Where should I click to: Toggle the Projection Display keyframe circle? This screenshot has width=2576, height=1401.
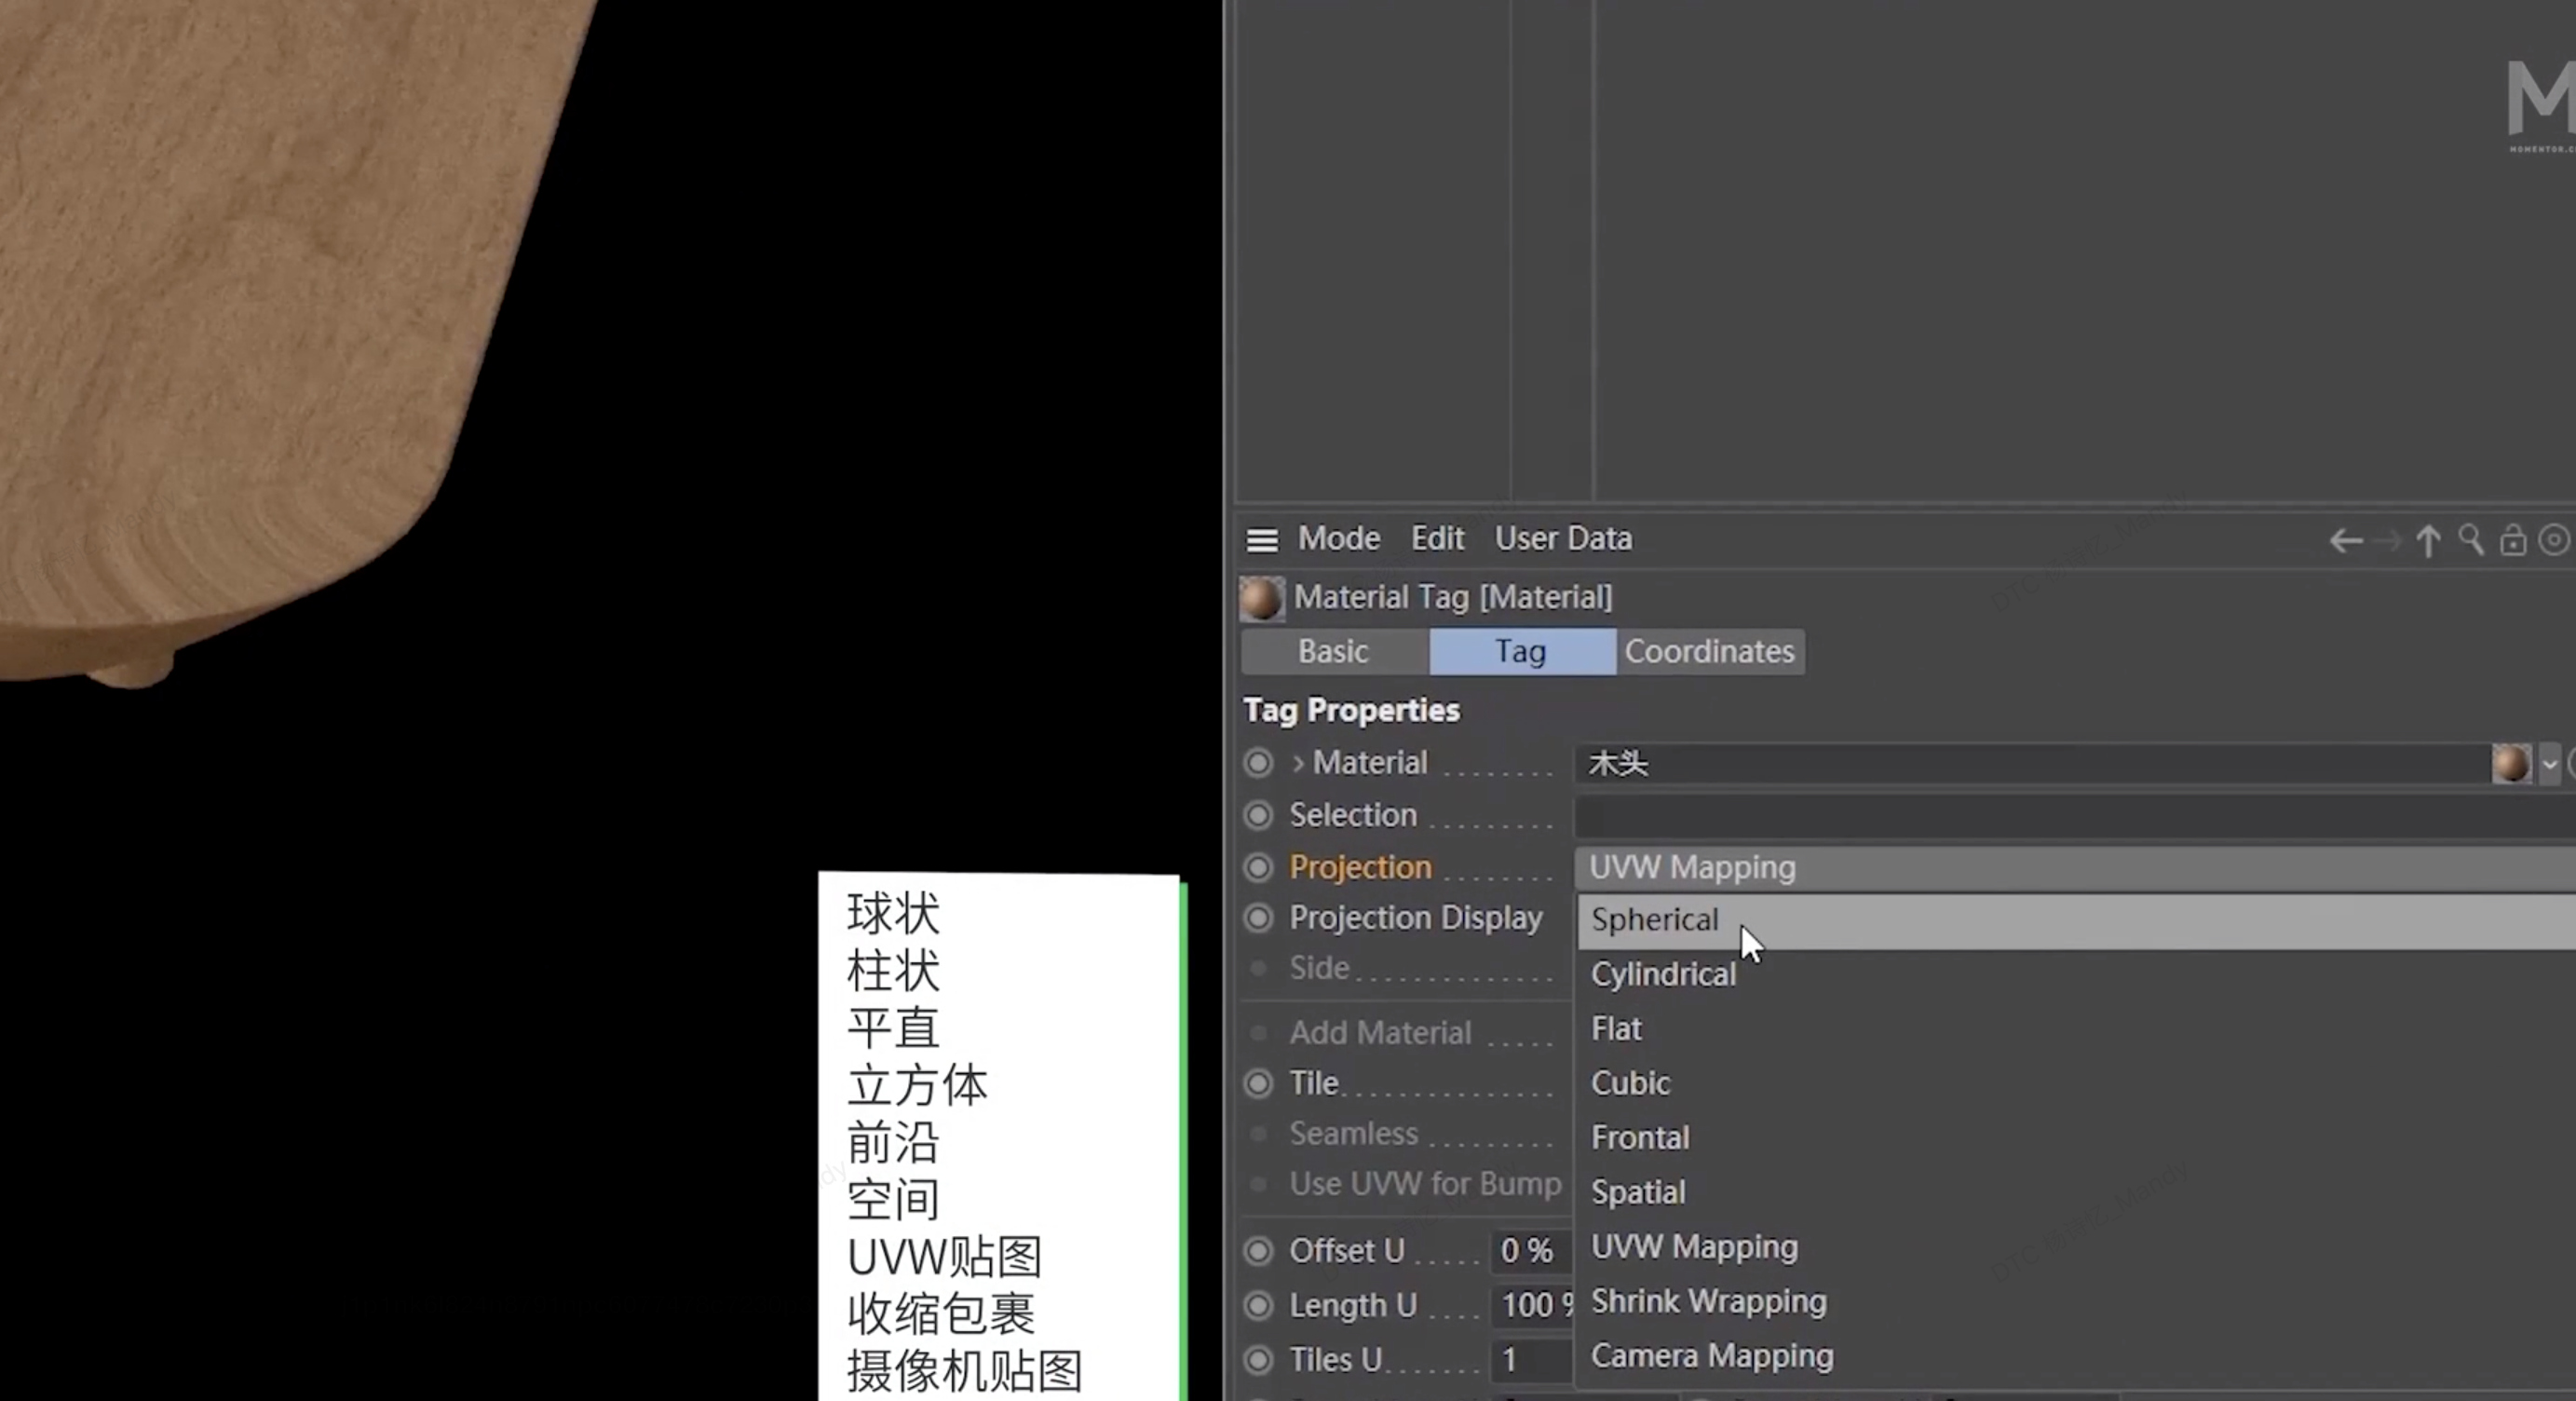coord(1258,918)
